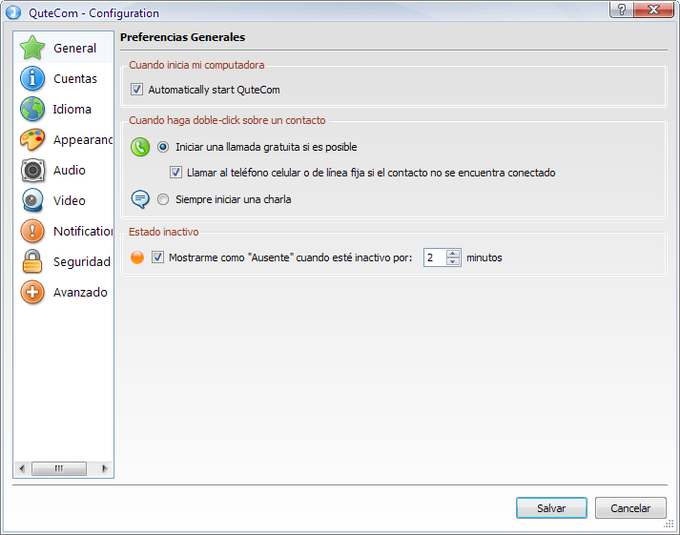Click the webcam Video icon
This screenshot has height=535, width=680.
32,200
